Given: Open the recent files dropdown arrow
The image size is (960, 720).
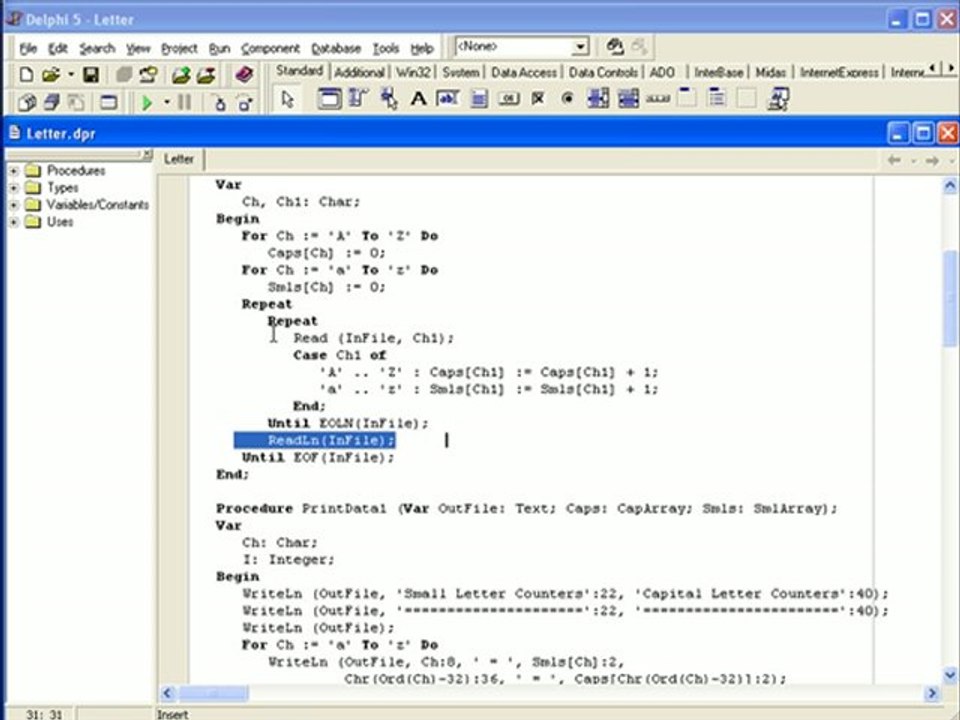Looking at the screenshot, I should (x=70, y=75).
